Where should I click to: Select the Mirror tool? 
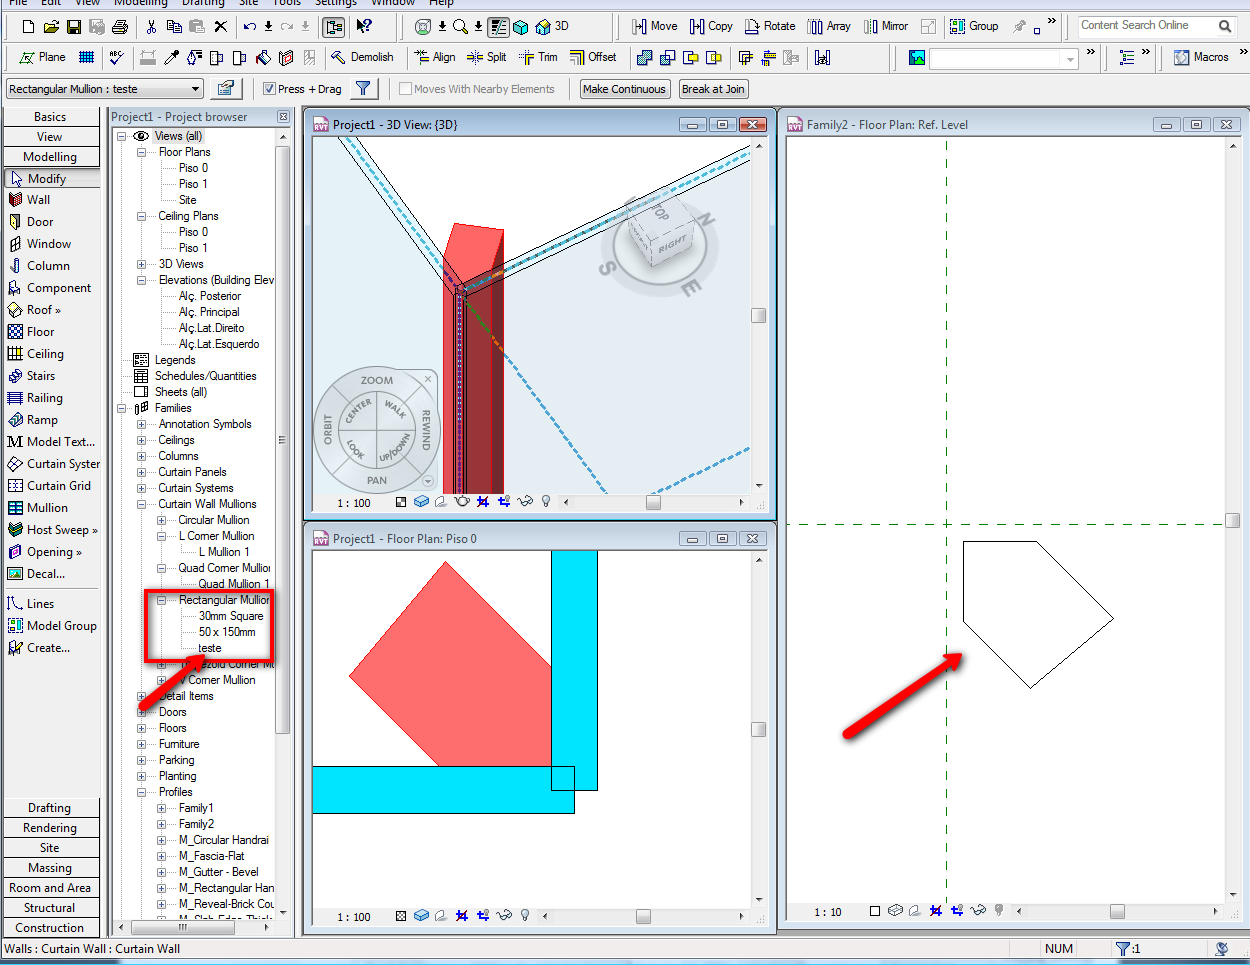point(886,26)
